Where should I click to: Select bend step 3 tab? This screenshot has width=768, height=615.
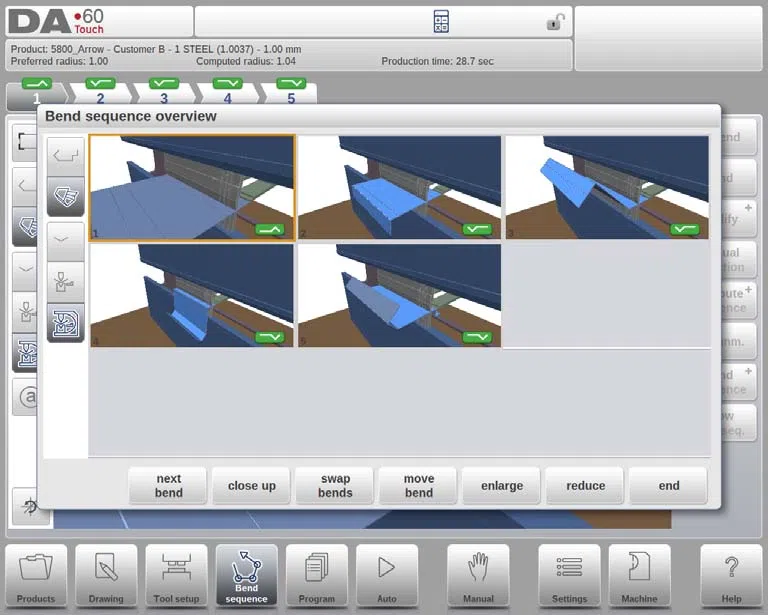coord(164,92)
